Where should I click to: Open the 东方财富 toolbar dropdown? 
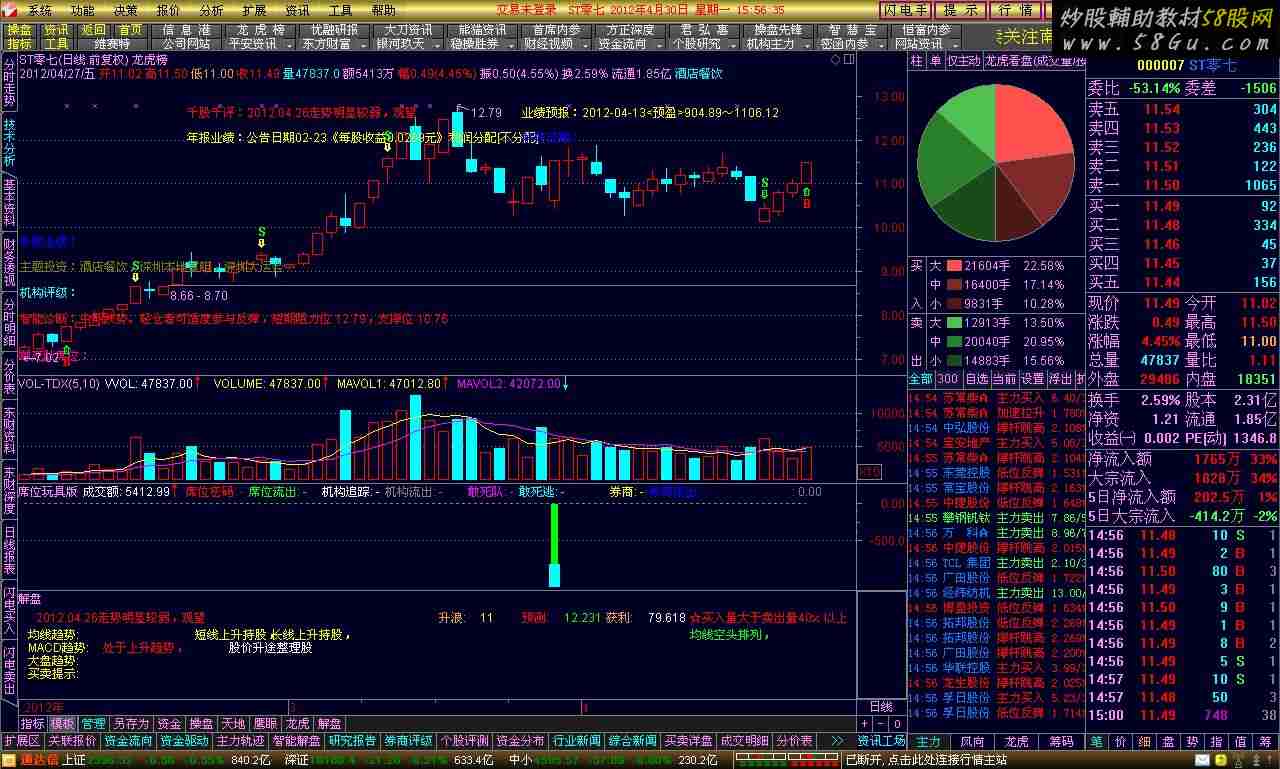coord(333,44)
